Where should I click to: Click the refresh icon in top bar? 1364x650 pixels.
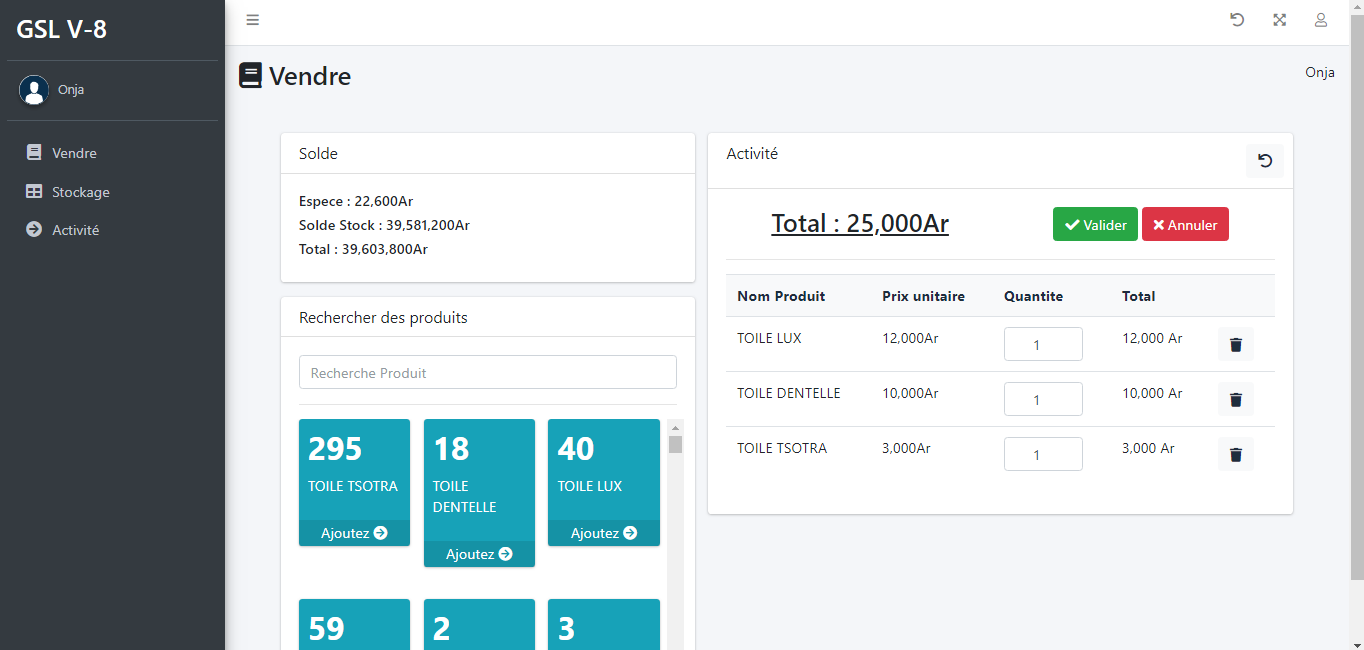(1237, 20)
